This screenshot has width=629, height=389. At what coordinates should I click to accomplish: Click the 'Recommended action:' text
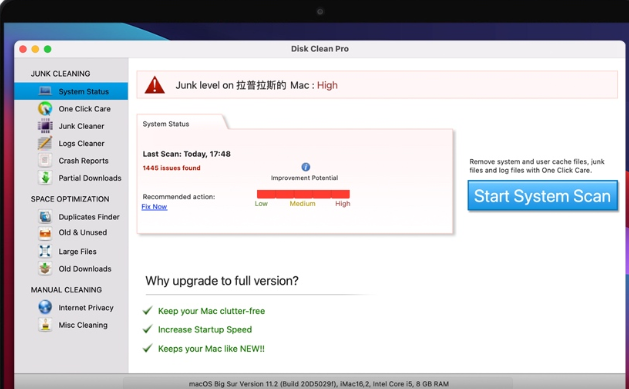pos(179,197)
